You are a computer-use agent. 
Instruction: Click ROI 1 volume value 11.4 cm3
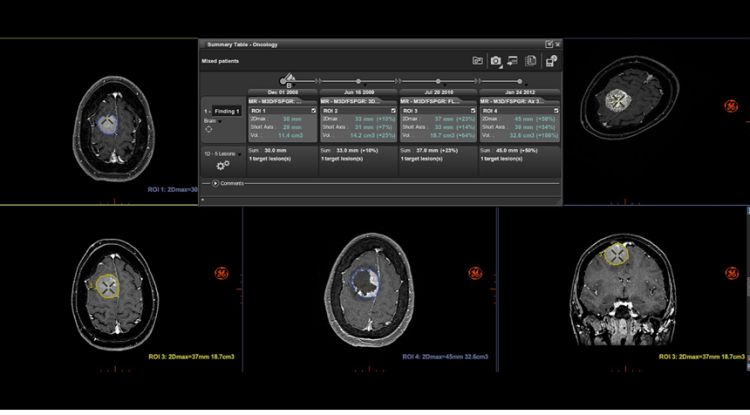290,135
